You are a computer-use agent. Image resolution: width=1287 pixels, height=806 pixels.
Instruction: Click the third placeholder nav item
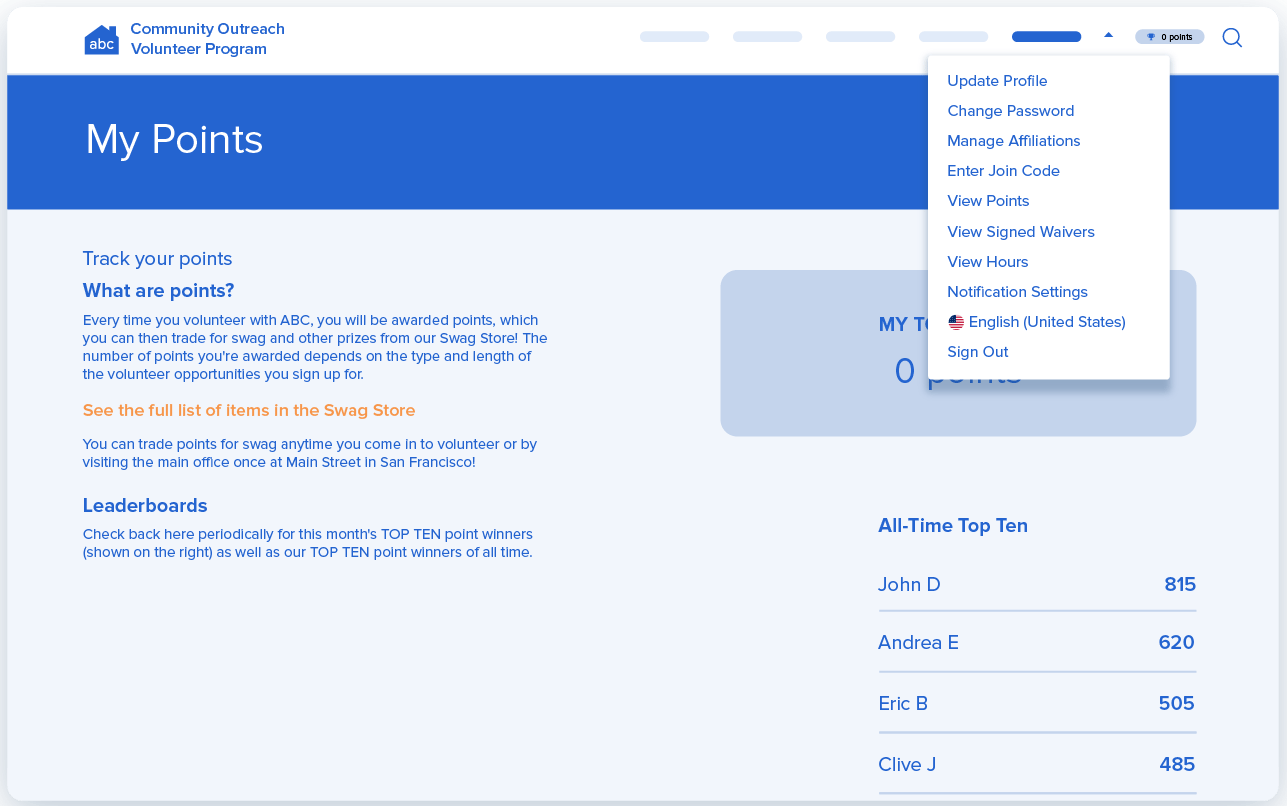860,37
